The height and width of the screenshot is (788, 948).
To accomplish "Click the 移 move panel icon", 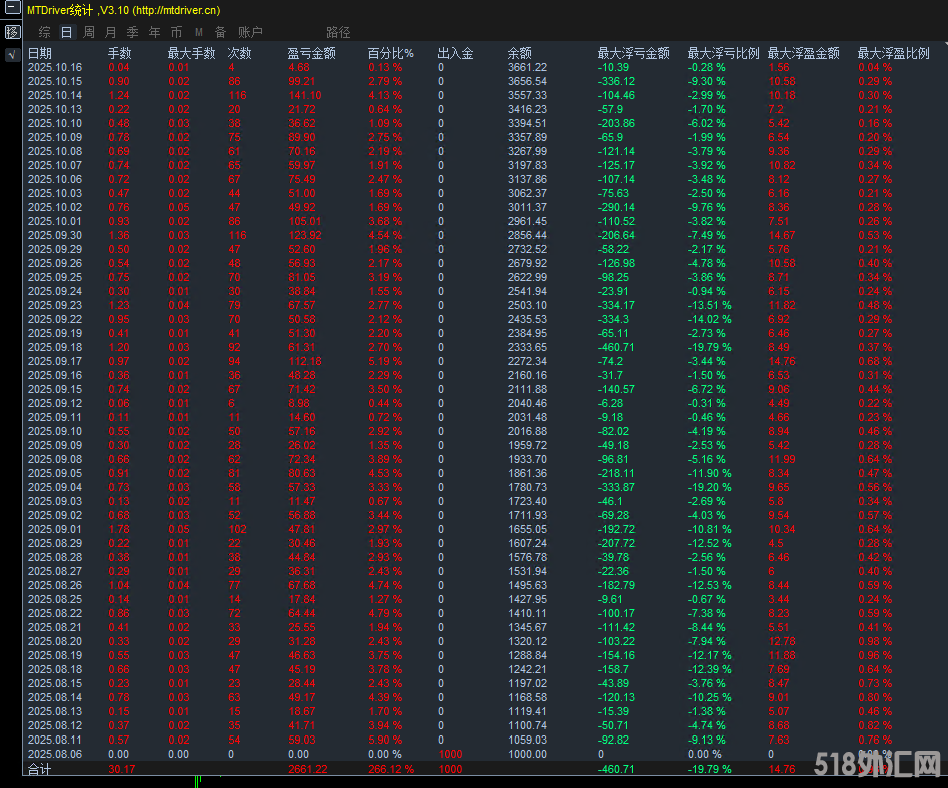I will click(12, 32).
